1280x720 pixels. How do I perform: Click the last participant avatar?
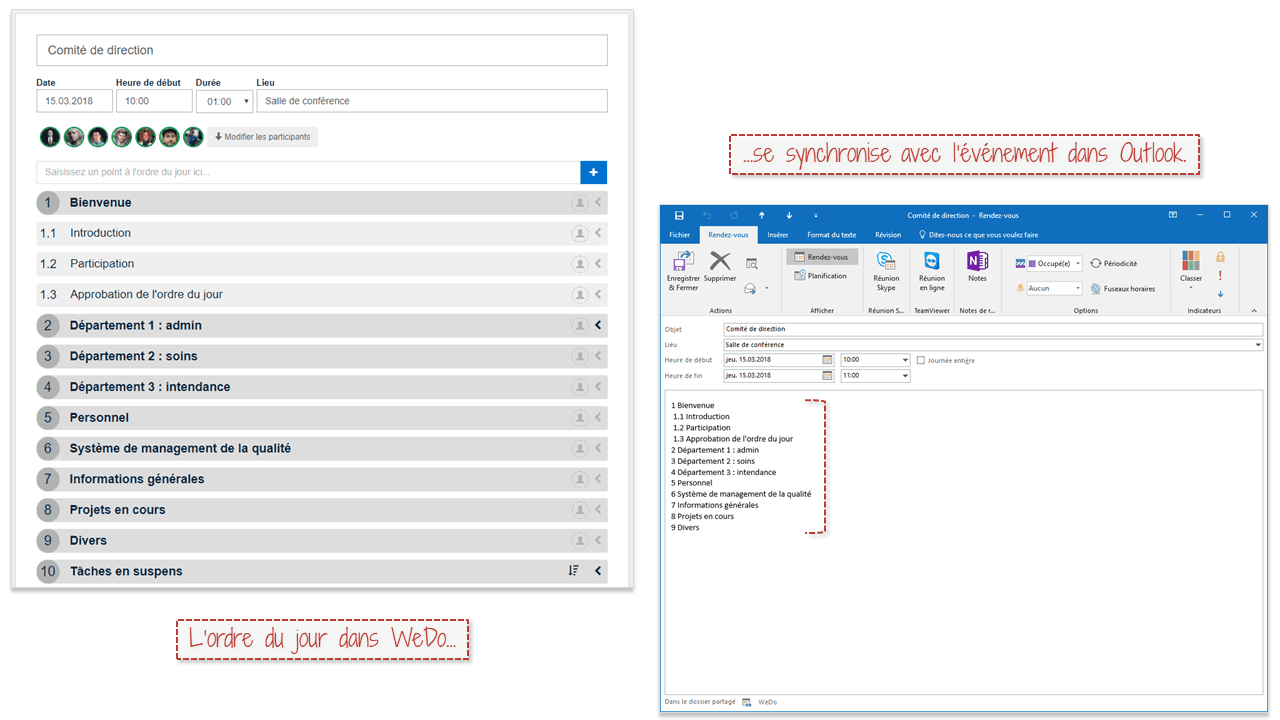click(193, 137)
